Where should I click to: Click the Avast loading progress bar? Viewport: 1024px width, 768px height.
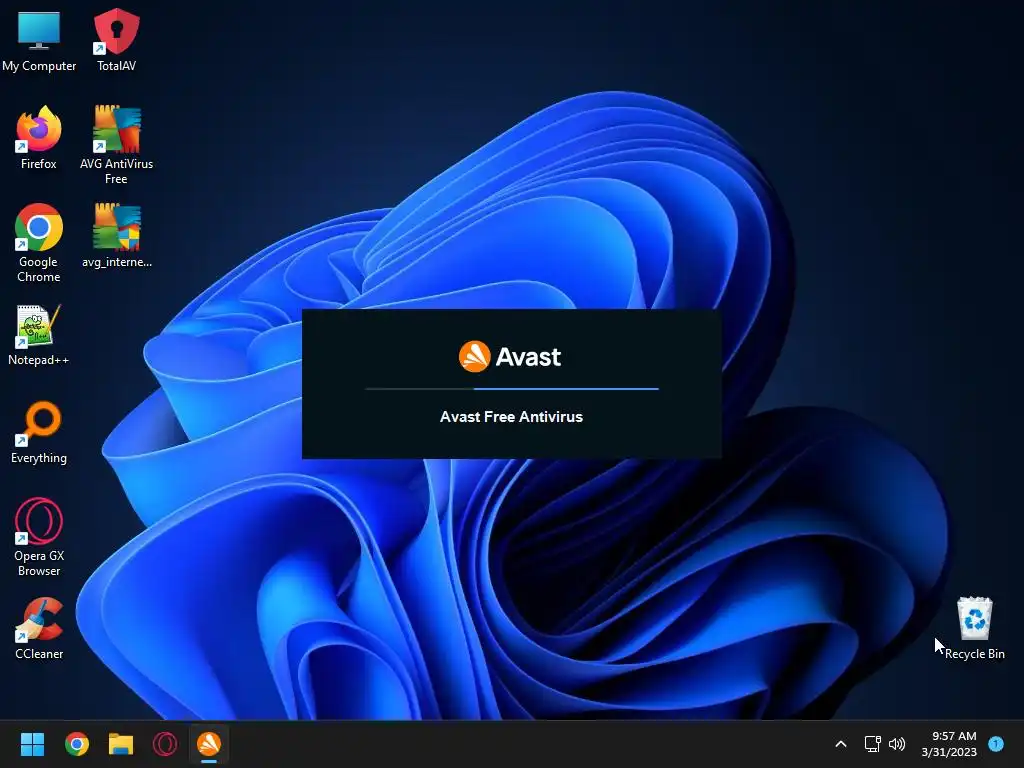(x=512, y=389)
